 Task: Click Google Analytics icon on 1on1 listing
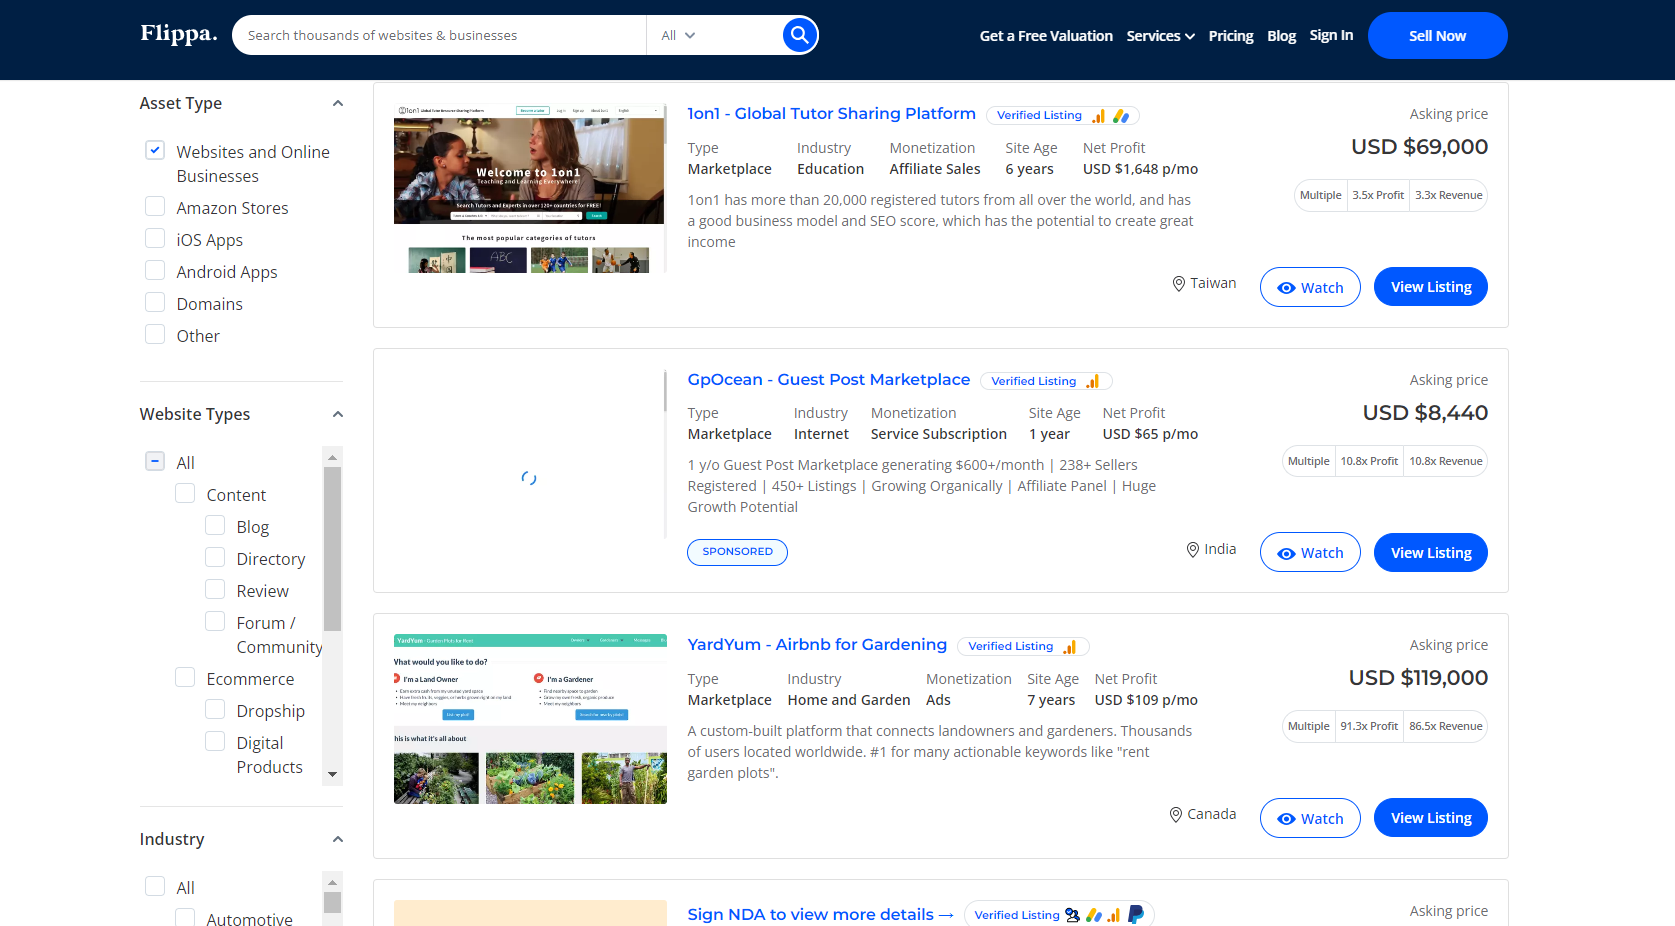[1099, 116]
